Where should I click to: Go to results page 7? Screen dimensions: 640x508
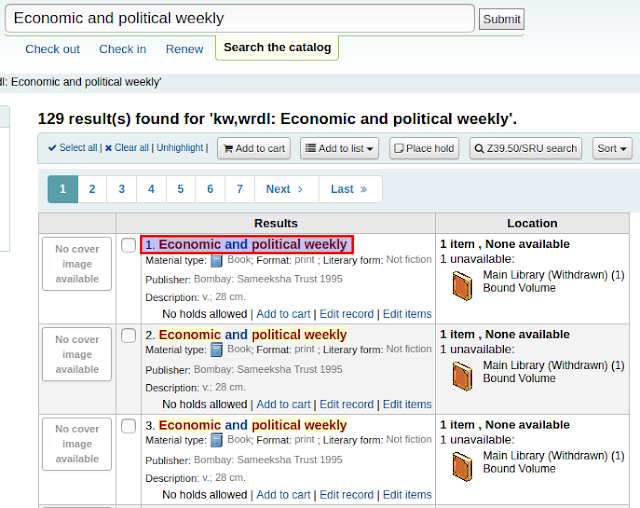(240, 189)
